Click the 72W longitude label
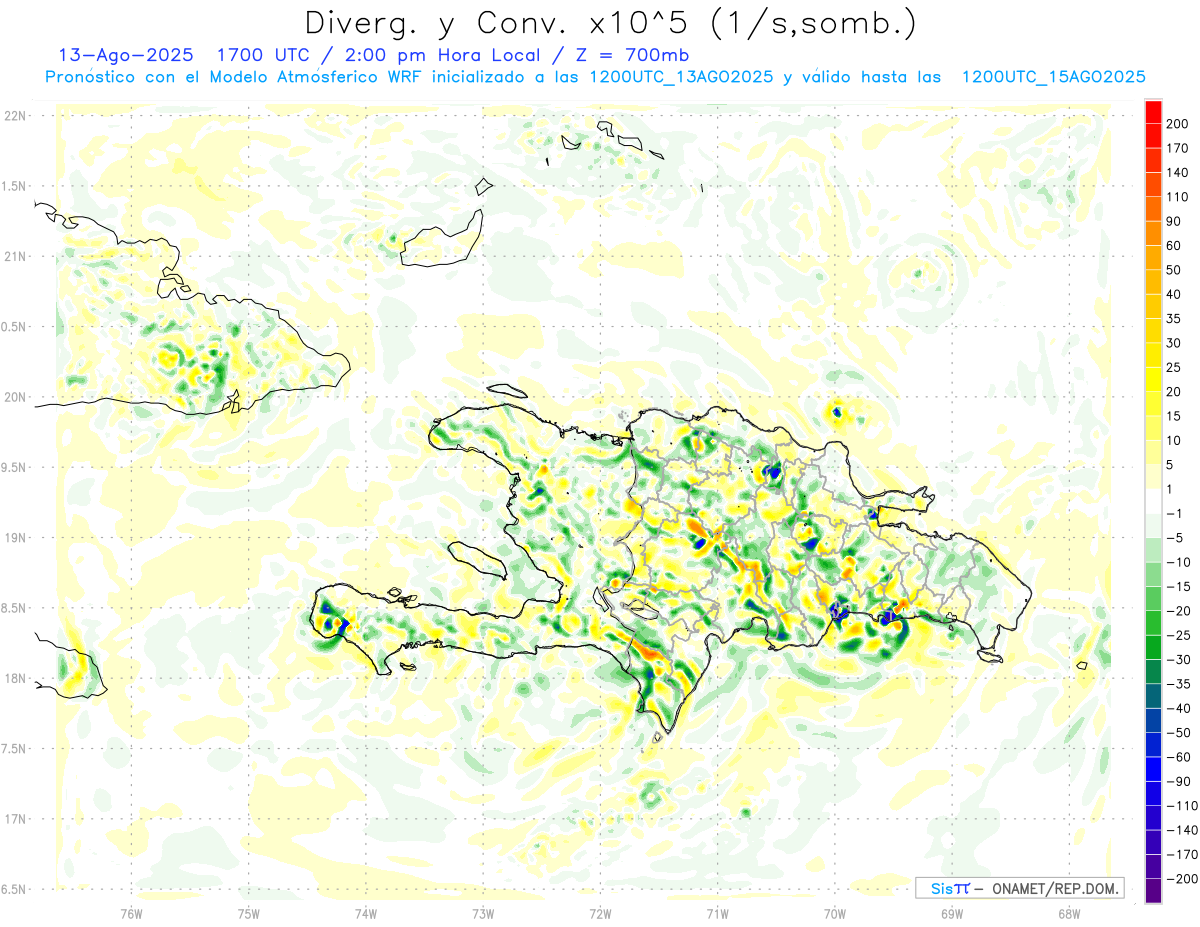 600,914
